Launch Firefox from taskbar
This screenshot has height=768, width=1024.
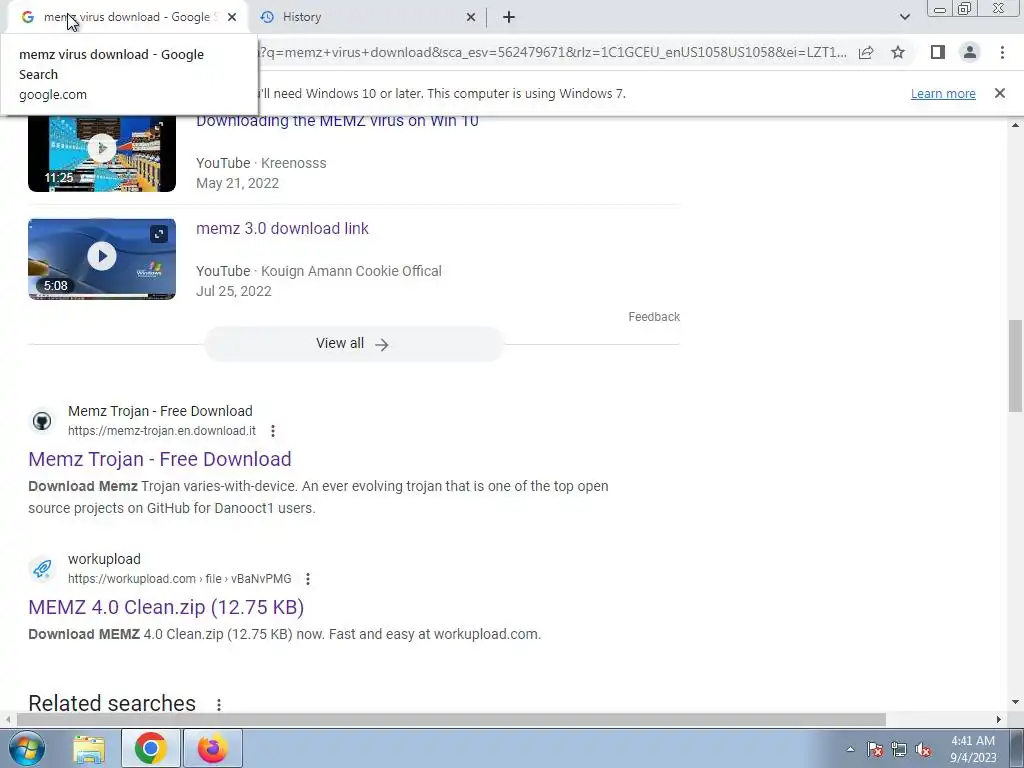click(213, 748)
